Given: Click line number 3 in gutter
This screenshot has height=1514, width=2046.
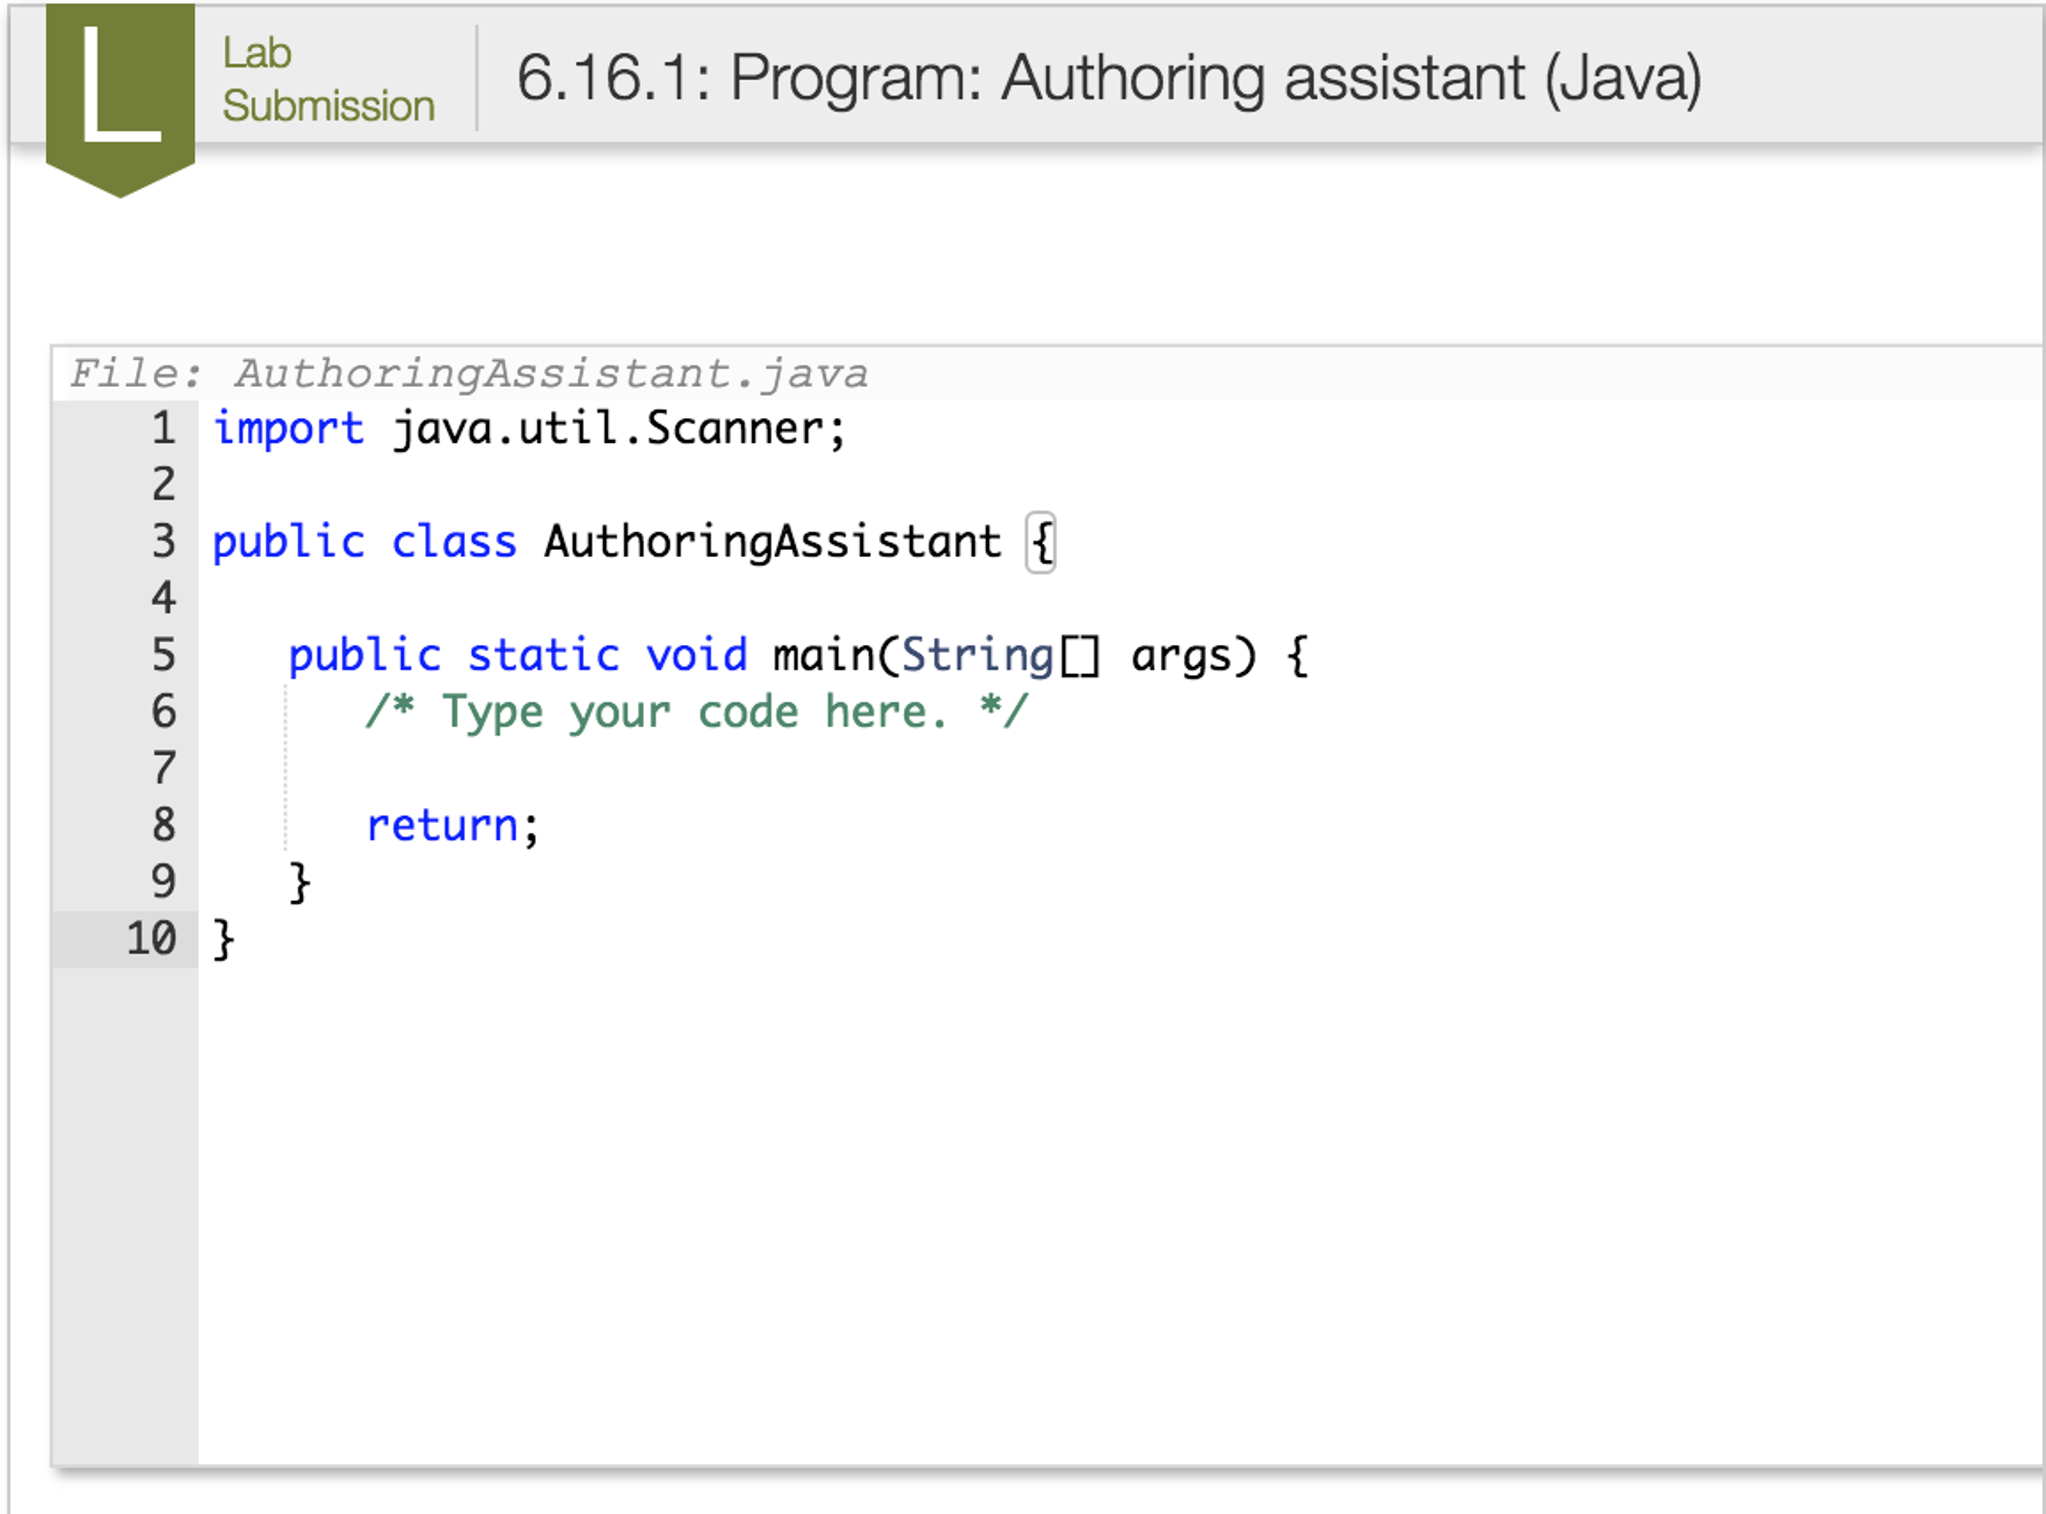Looking at the screenshot, I should tap(163, 542).
